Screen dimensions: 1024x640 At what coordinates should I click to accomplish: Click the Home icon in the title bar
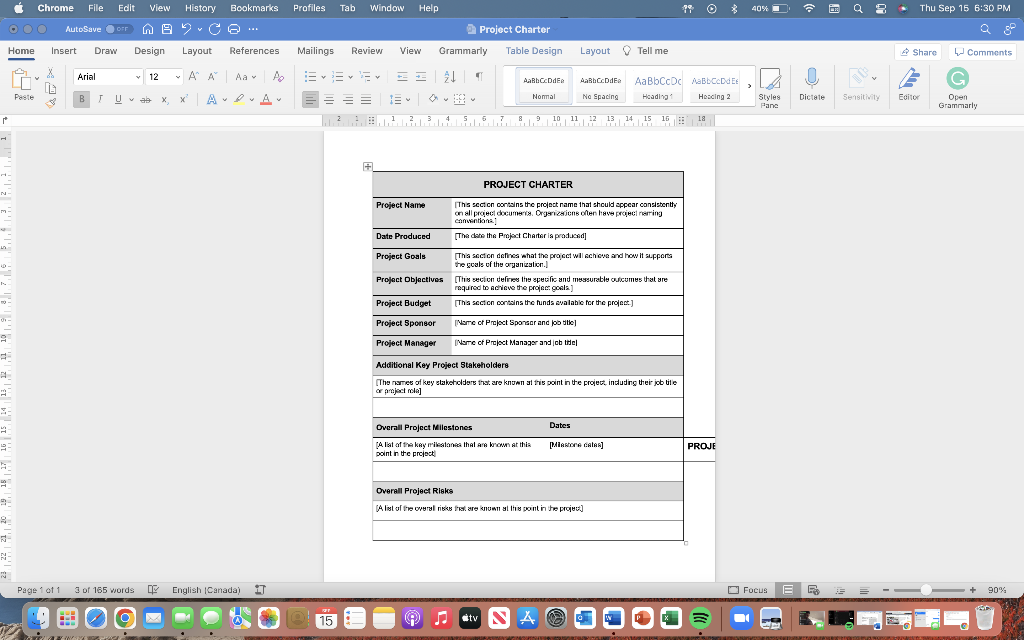click(148, 29)
